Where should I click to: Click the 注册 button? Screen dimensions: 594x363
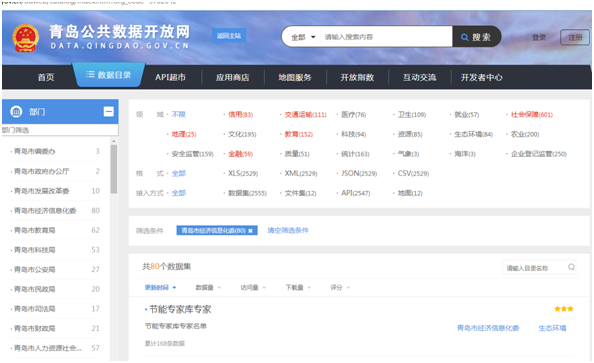(575, 37)
